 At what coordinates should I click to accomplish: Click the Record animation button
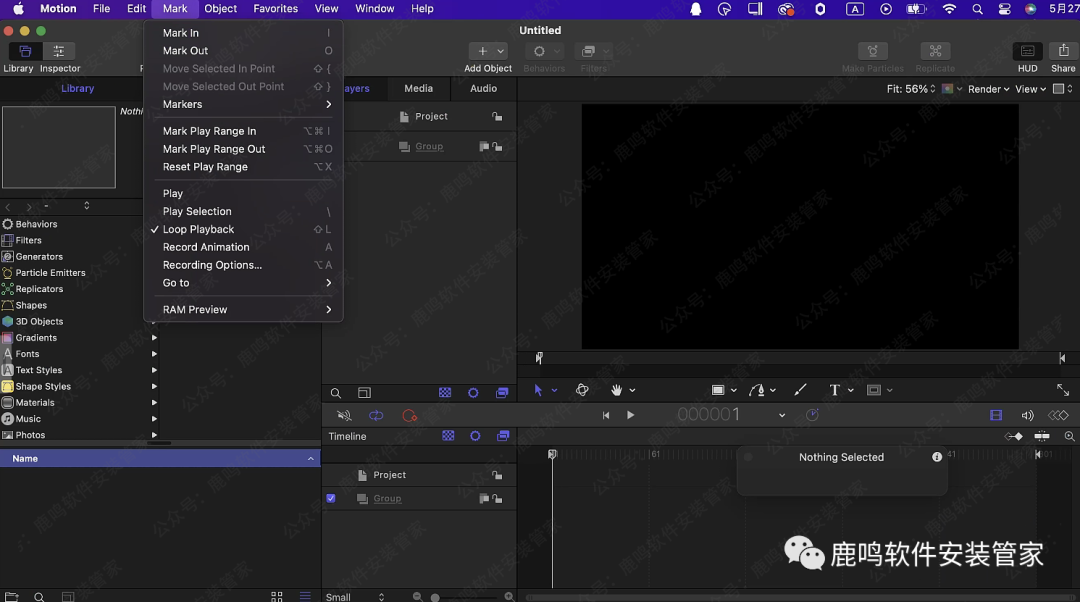(x=409, y=416)
